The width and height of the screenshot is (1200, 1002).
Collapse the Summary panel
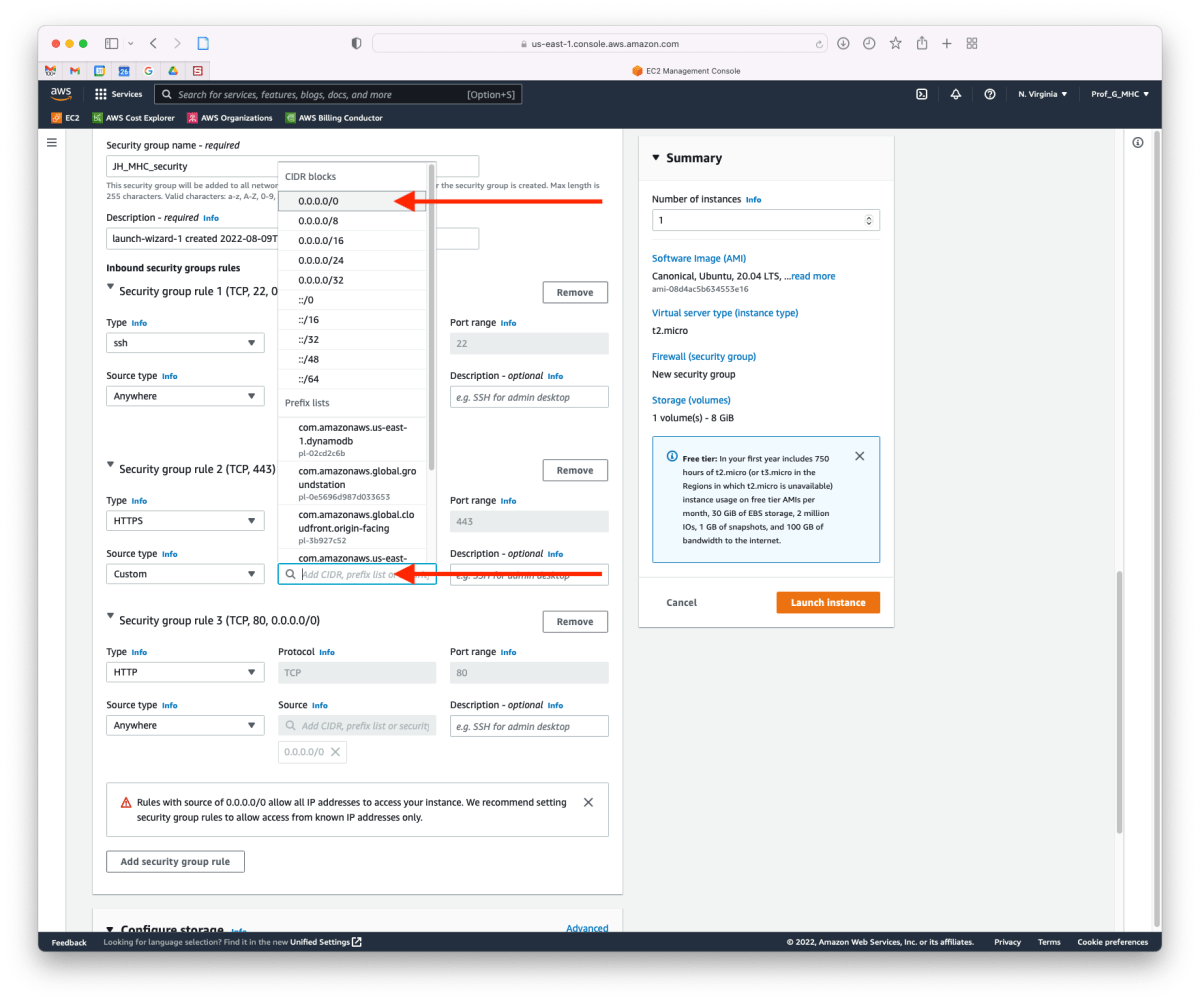tap(656, 158)
